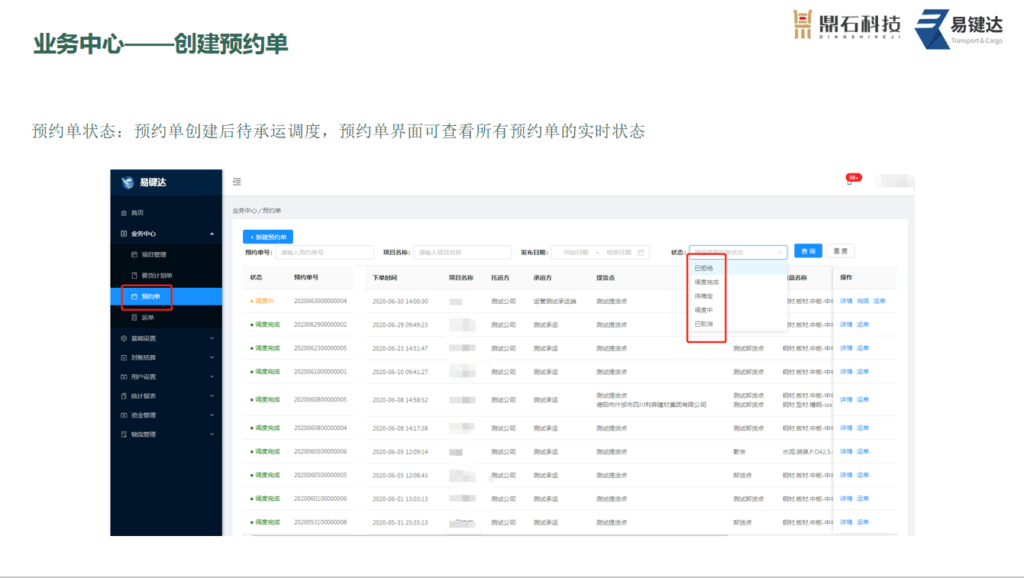This screenshot has width=1024, height=578.
Task: Click the 新建预约单 button
Action: pyautogui.click(x=268, y=236)
